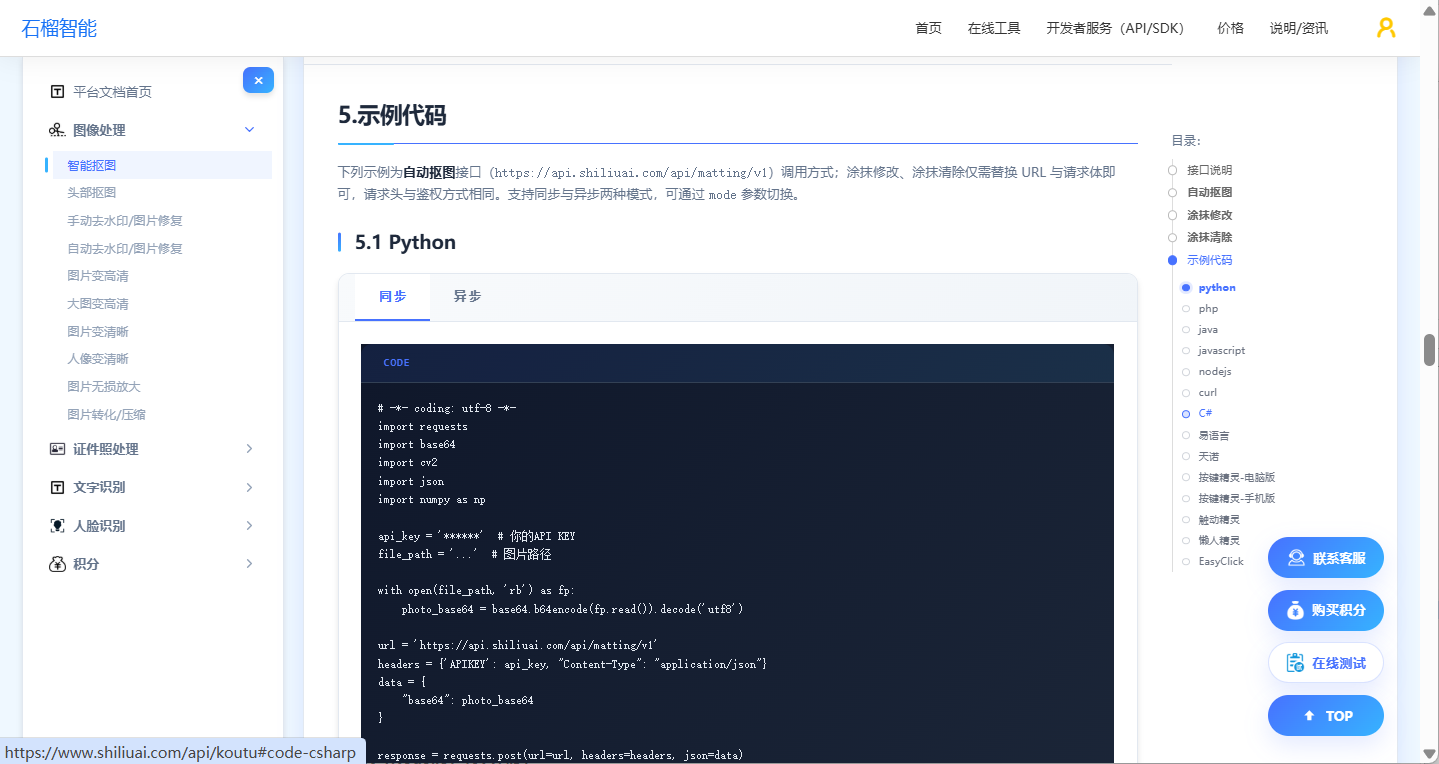Click the 文字识别 text icon
The image size is (1439, 764).
(57, 487)
